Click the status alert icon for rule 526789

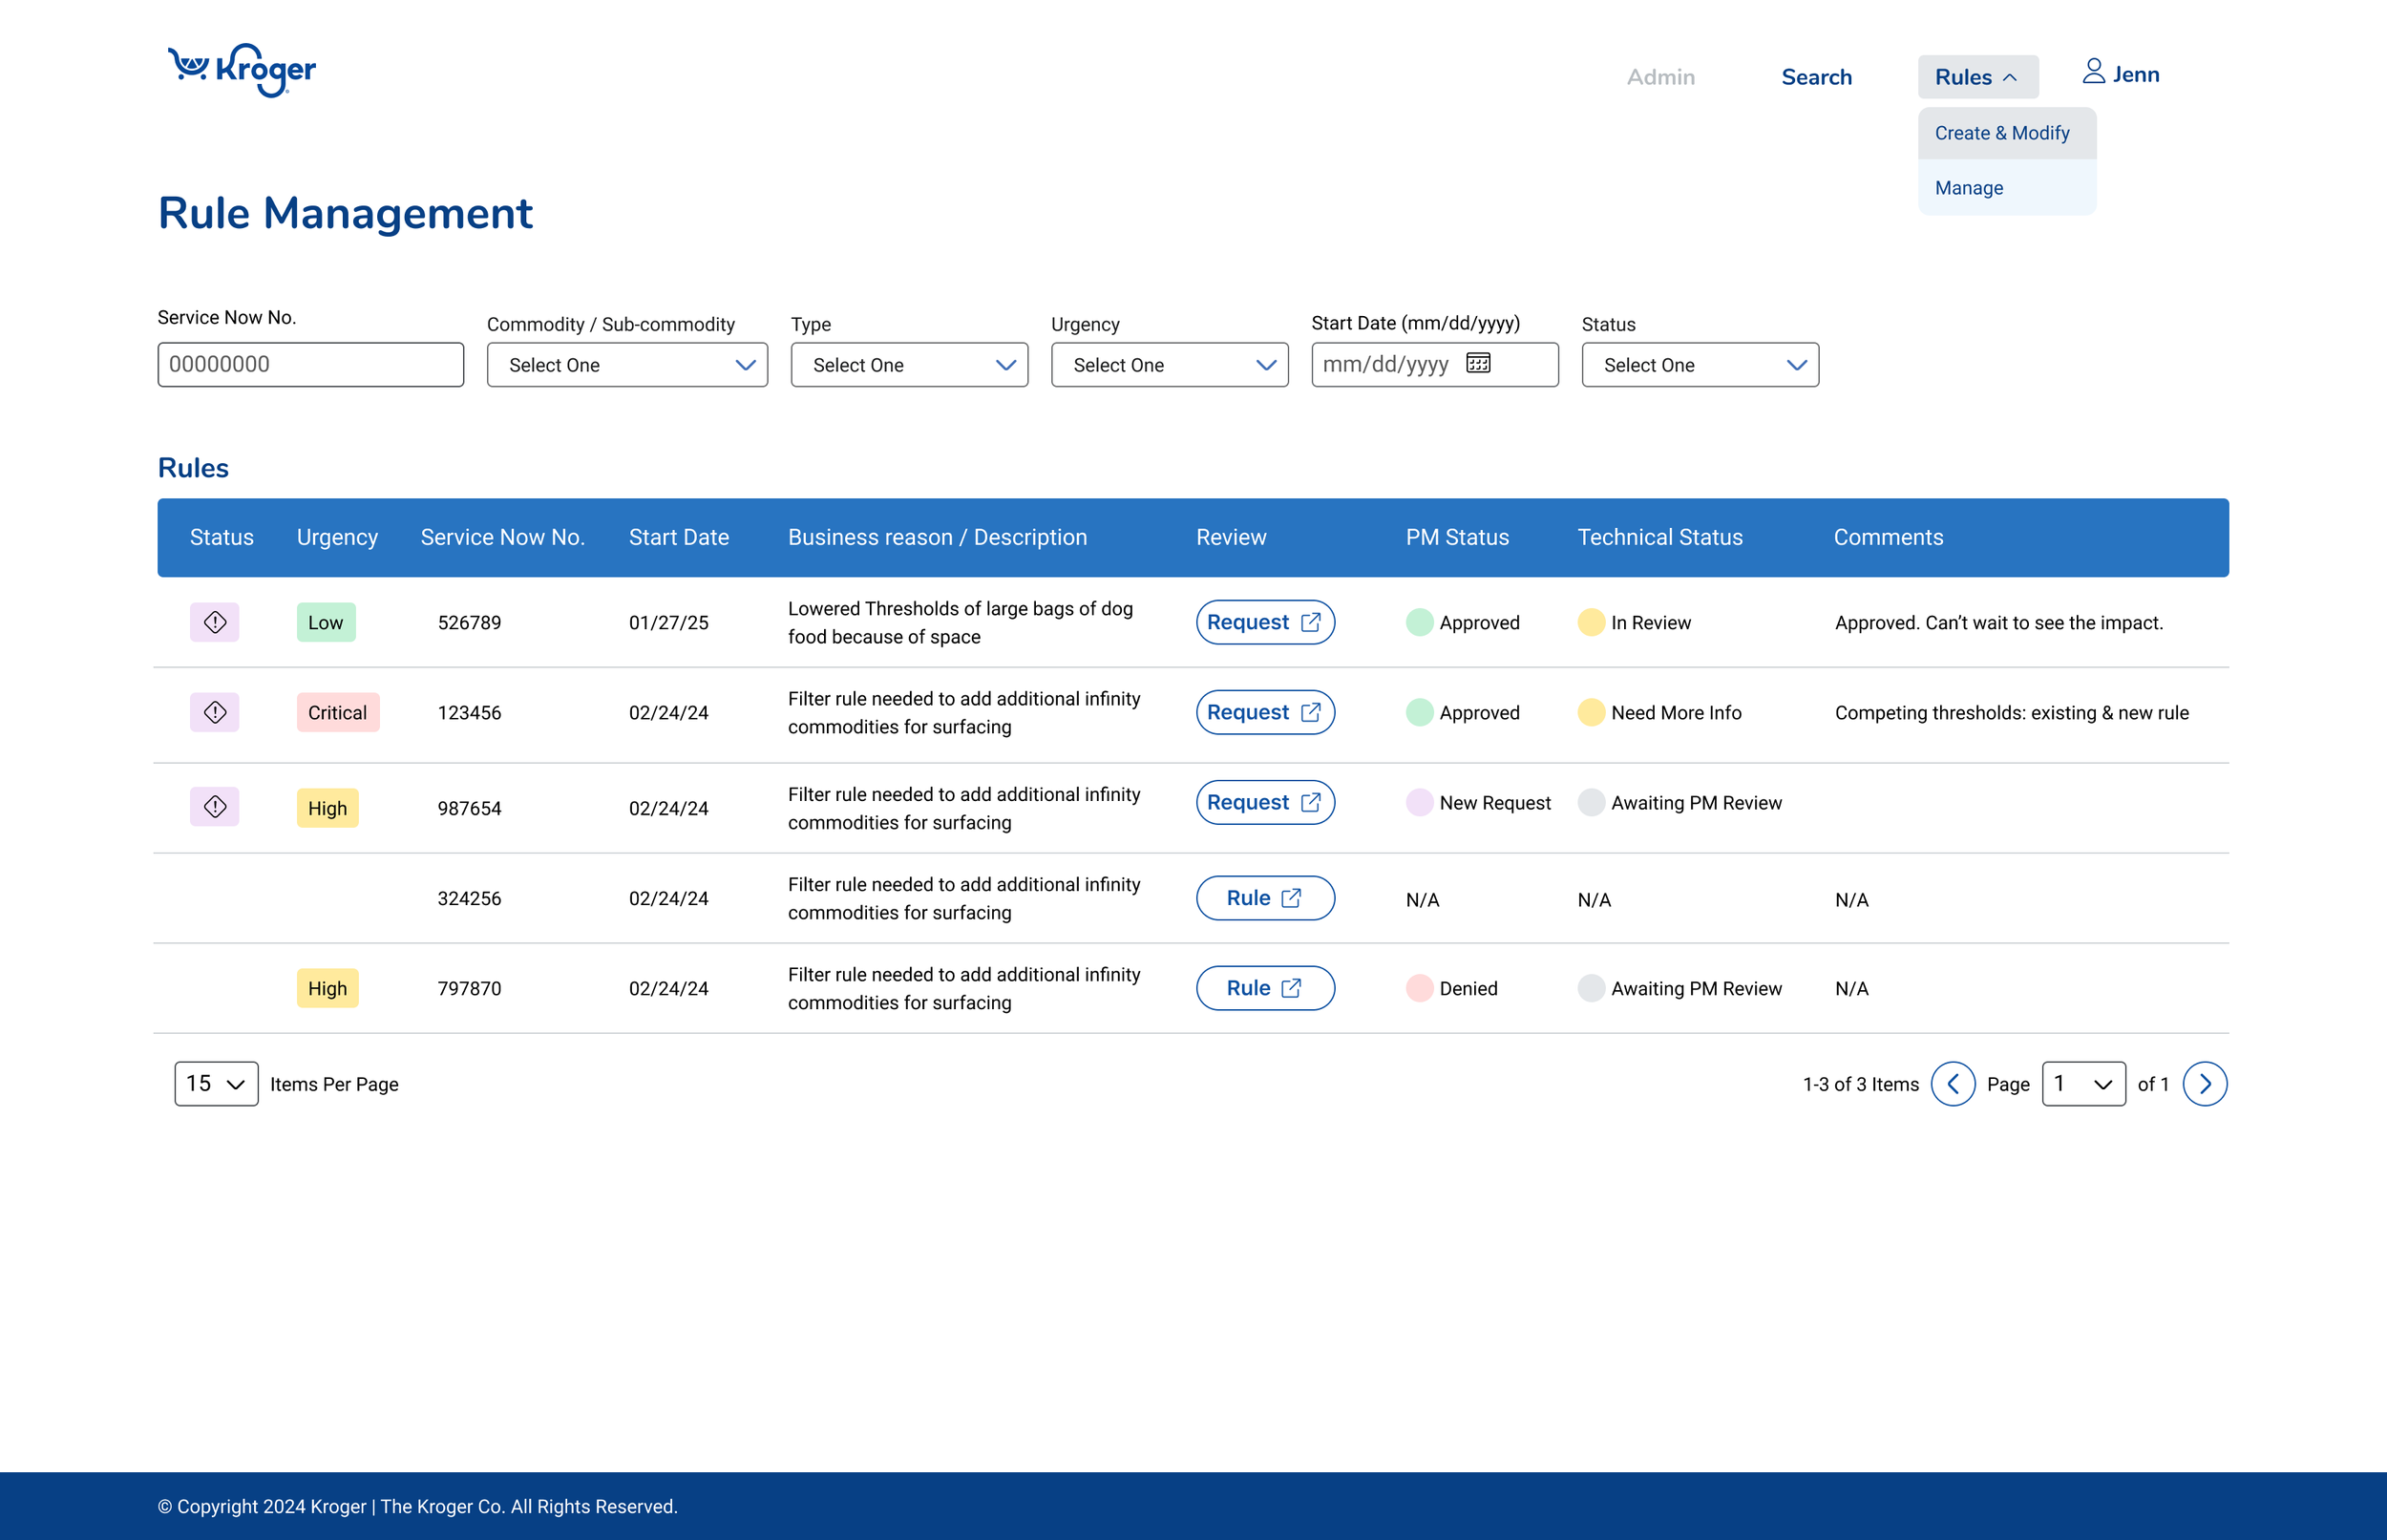pyautogui.click(x=215, y=622)
